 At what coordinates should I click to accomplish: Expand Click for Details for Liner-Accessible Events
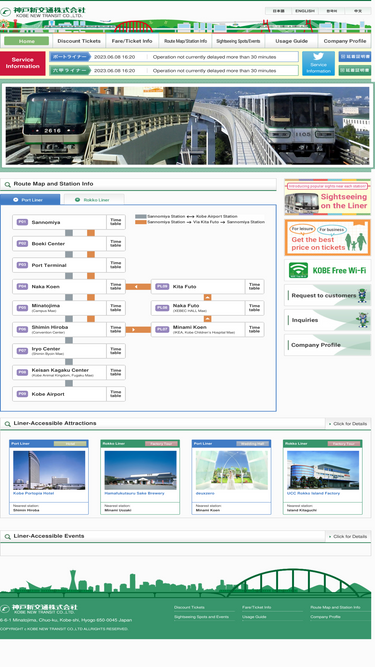click(348, 536)
